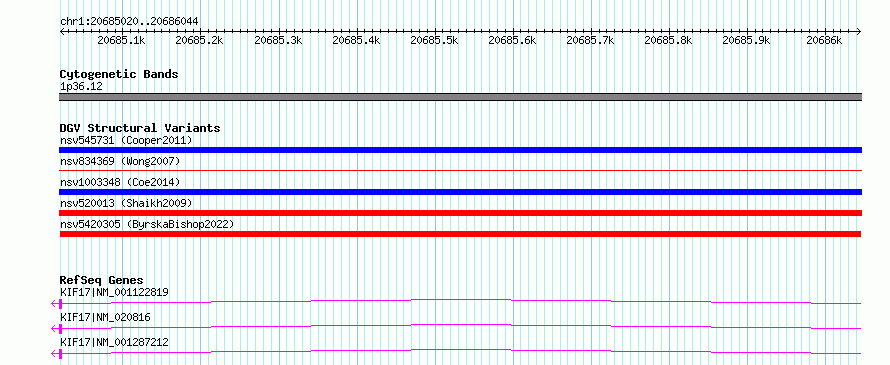The width and height of the screenshot is (890, 365).
Task: Click the nsv520013 (Shaikh2009) label
Action: (126, 203)
